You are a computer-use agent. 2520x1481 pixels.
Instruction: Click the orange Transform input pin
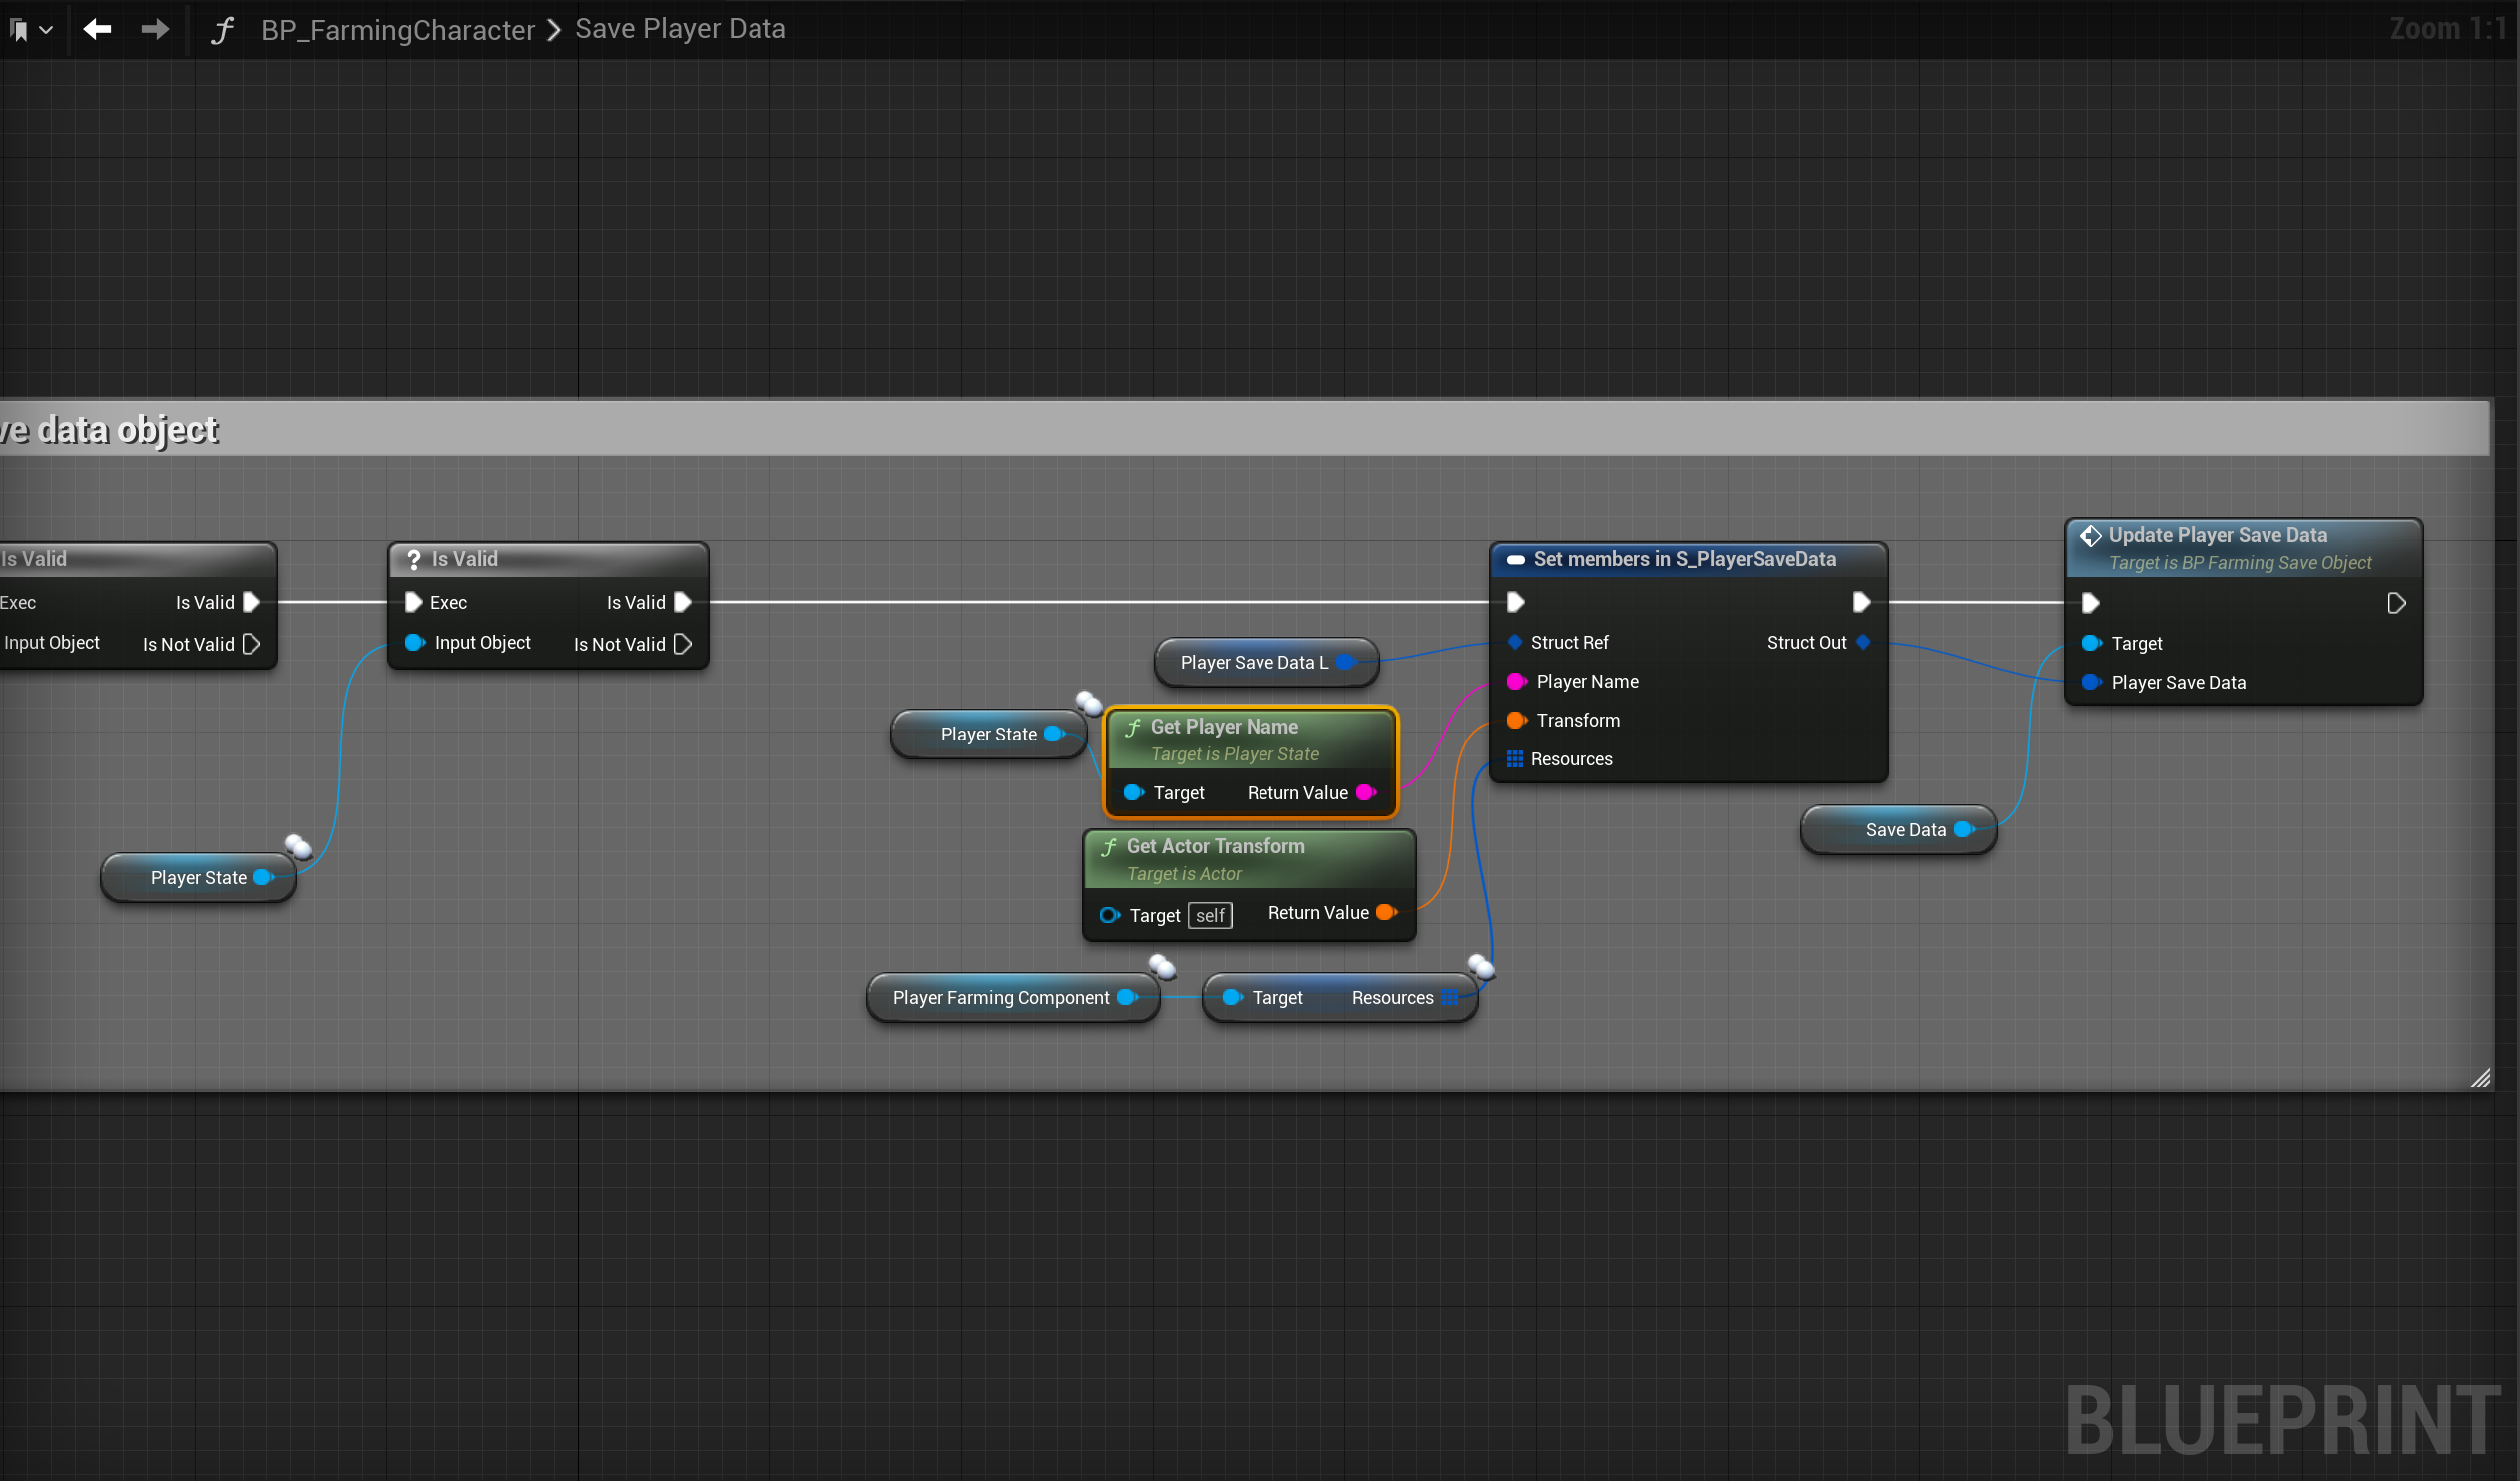coord(1515,720)
